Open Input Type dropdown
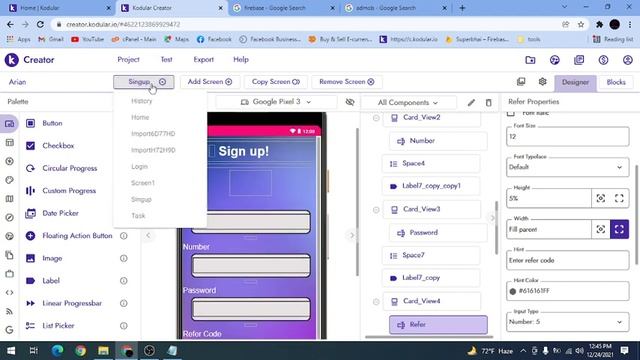Viewport: 640px width, 360px height. pyautogui.click(x=567, y=322)
